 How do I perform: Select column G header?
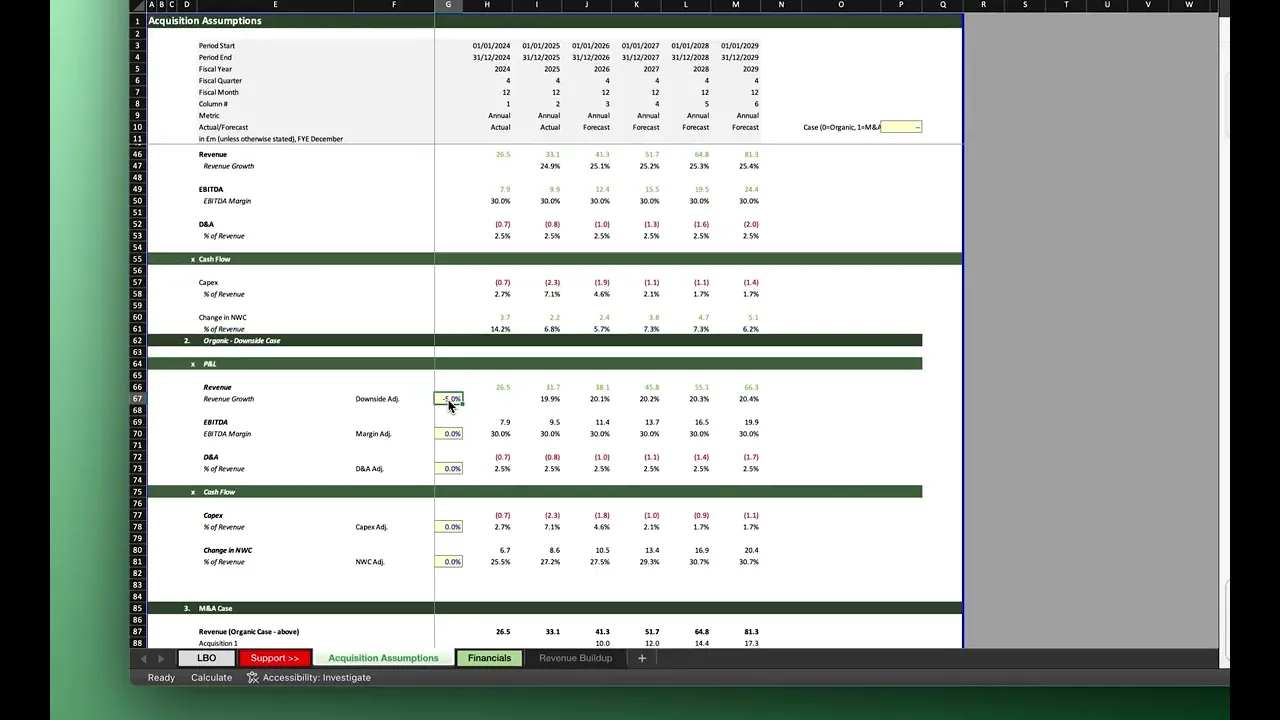click(448, 5)
